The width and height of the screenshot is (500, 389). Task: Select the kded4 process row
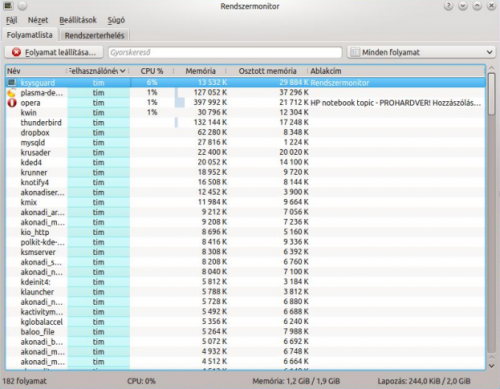[245, 162]
